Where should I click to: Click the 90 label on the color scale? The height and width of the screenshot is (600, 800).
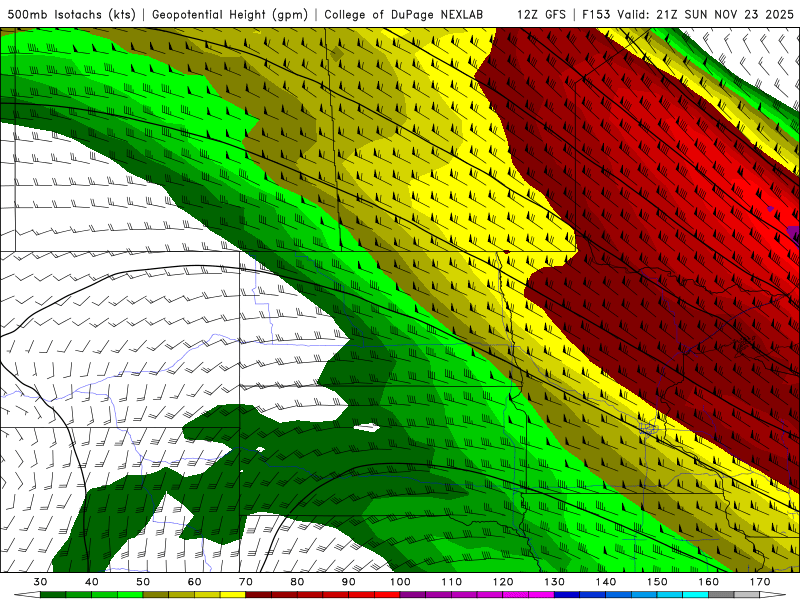(349, 582)
